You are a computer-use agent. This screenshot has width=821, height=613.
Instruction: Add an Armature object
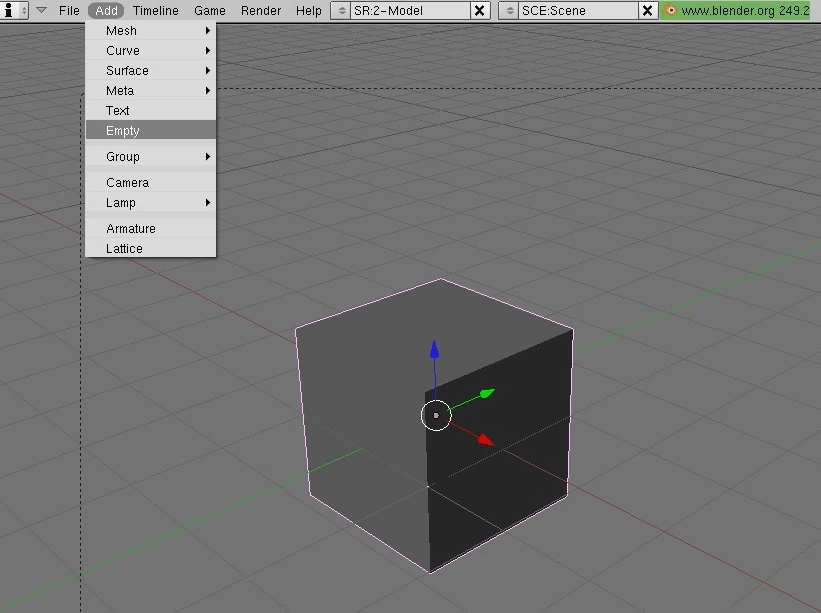point(151,228)
